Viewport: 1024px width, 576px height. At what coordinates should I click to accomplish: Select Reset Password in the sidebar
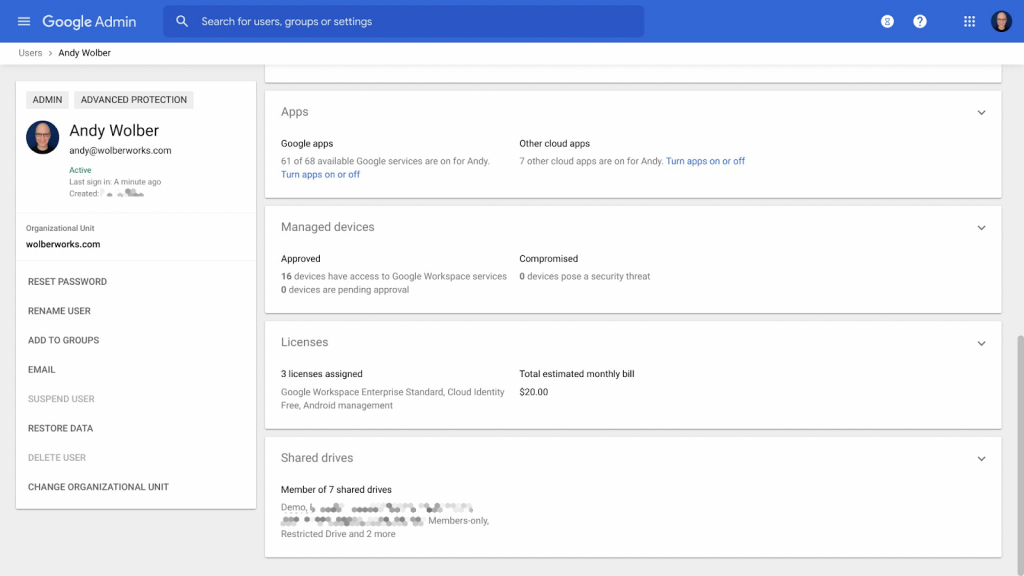pyautogui.click(x=67, y=282)
